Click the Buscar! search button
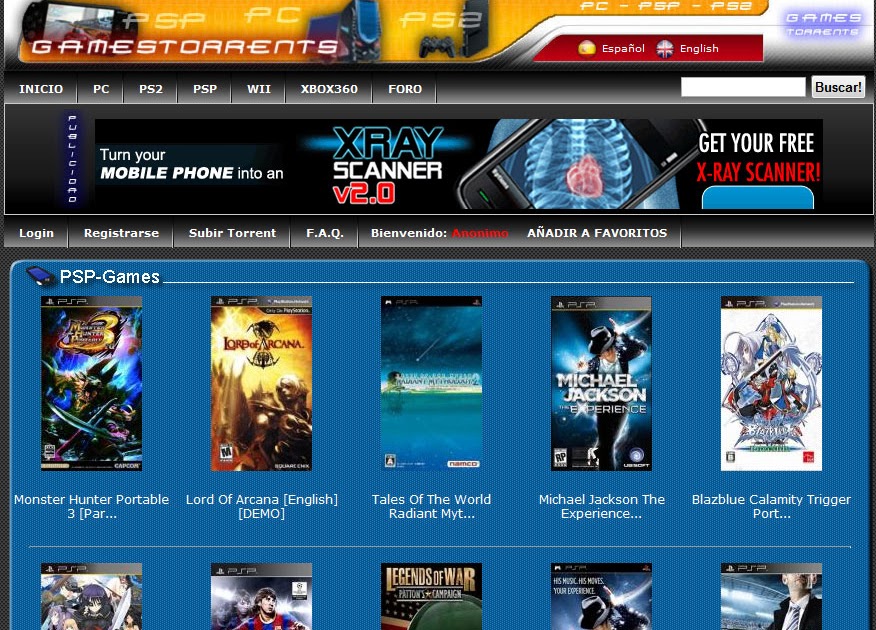876x630 pixels. click(838, 87)
